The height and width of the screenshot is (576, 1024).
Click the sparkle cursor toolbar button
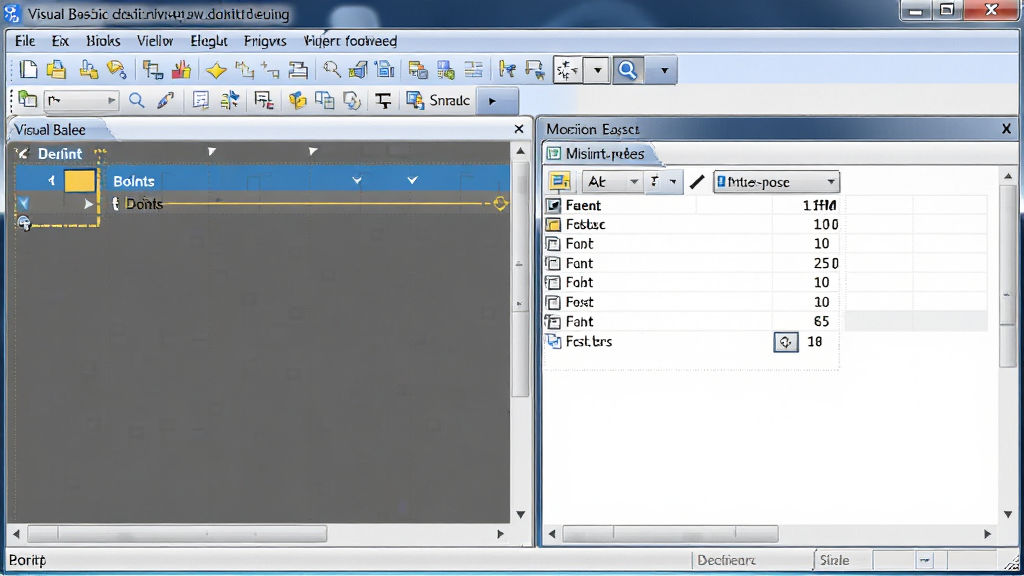(x=567, y=70)
